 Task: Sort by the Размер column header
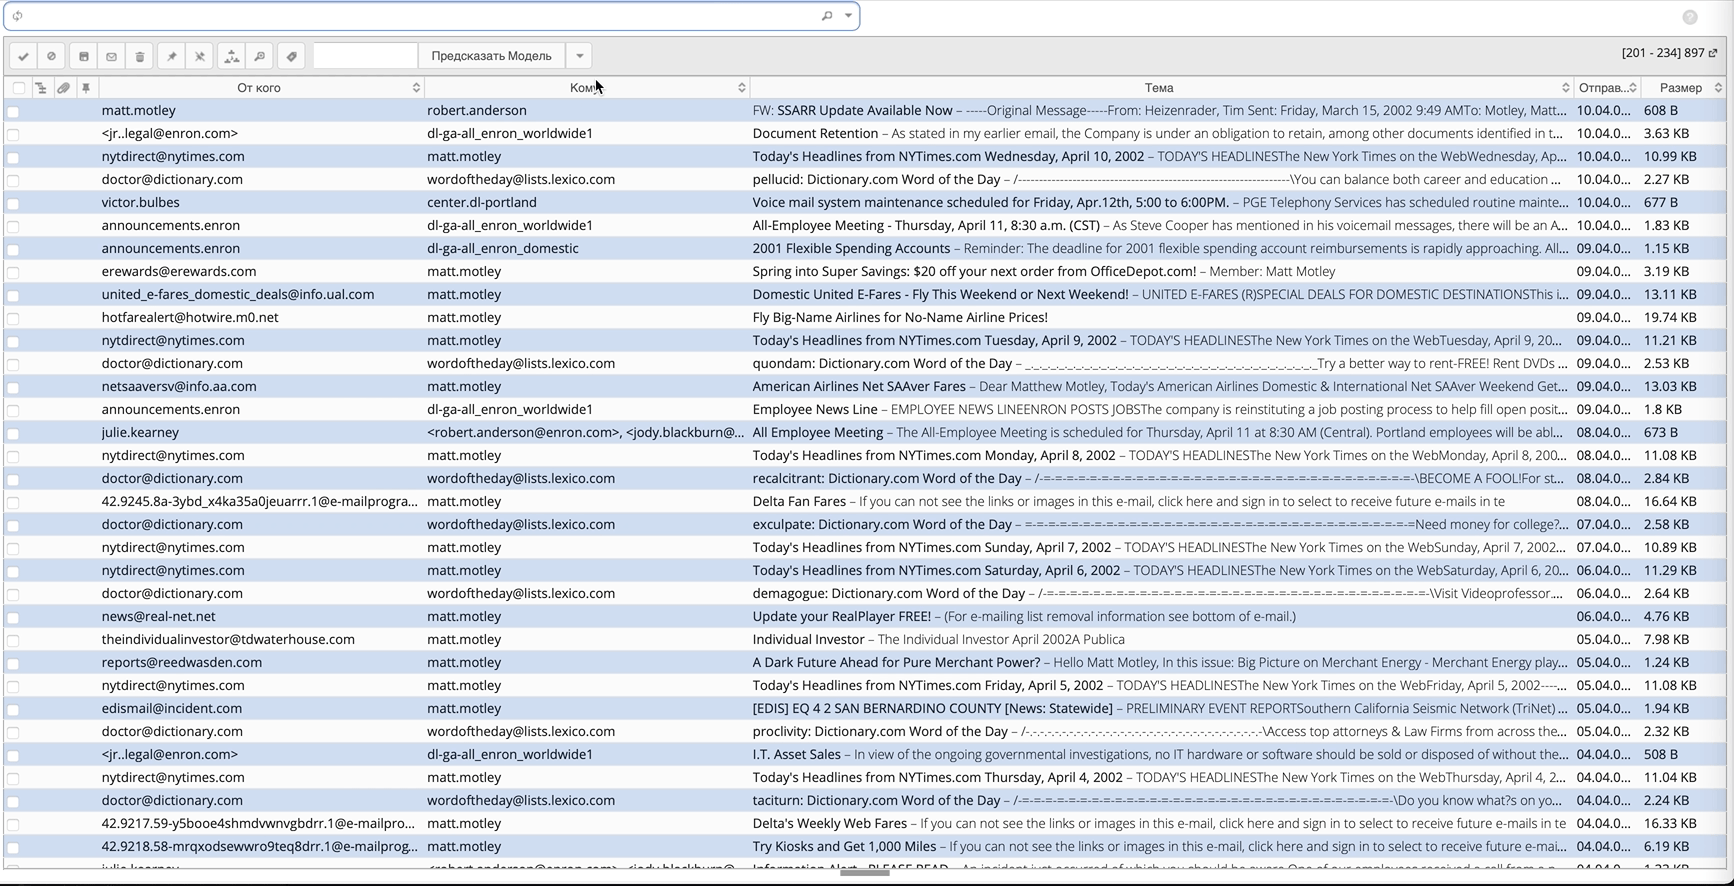click(1680, 88)
